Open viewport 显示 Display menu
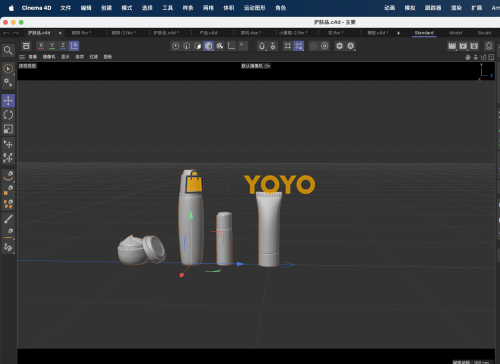 point(65,57)
